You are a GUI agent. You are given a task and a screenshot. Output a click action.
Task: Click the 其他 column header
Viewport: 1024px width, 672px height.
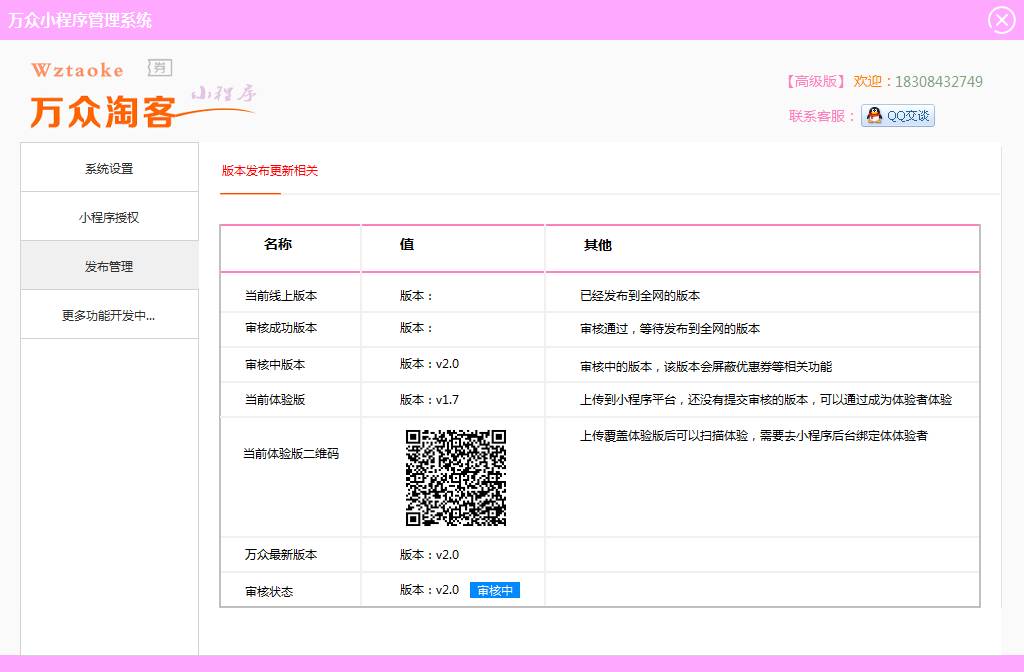(x=598, y=245)
